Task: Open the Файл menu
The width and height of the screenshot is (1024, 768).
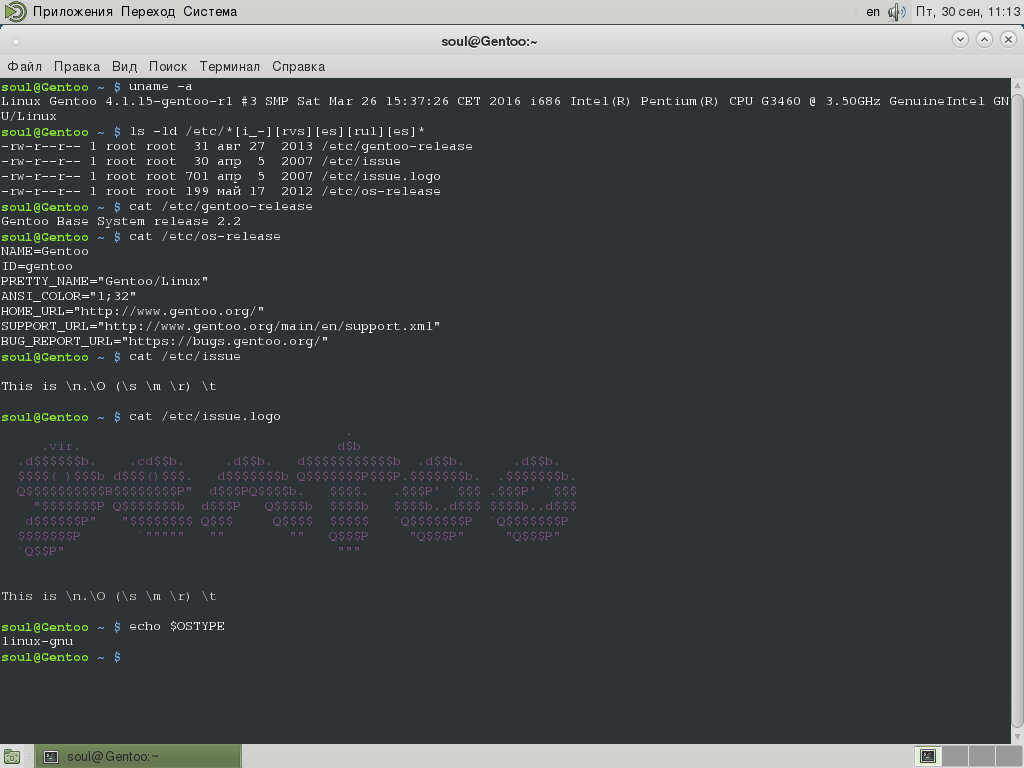Action: click(24, 67)
